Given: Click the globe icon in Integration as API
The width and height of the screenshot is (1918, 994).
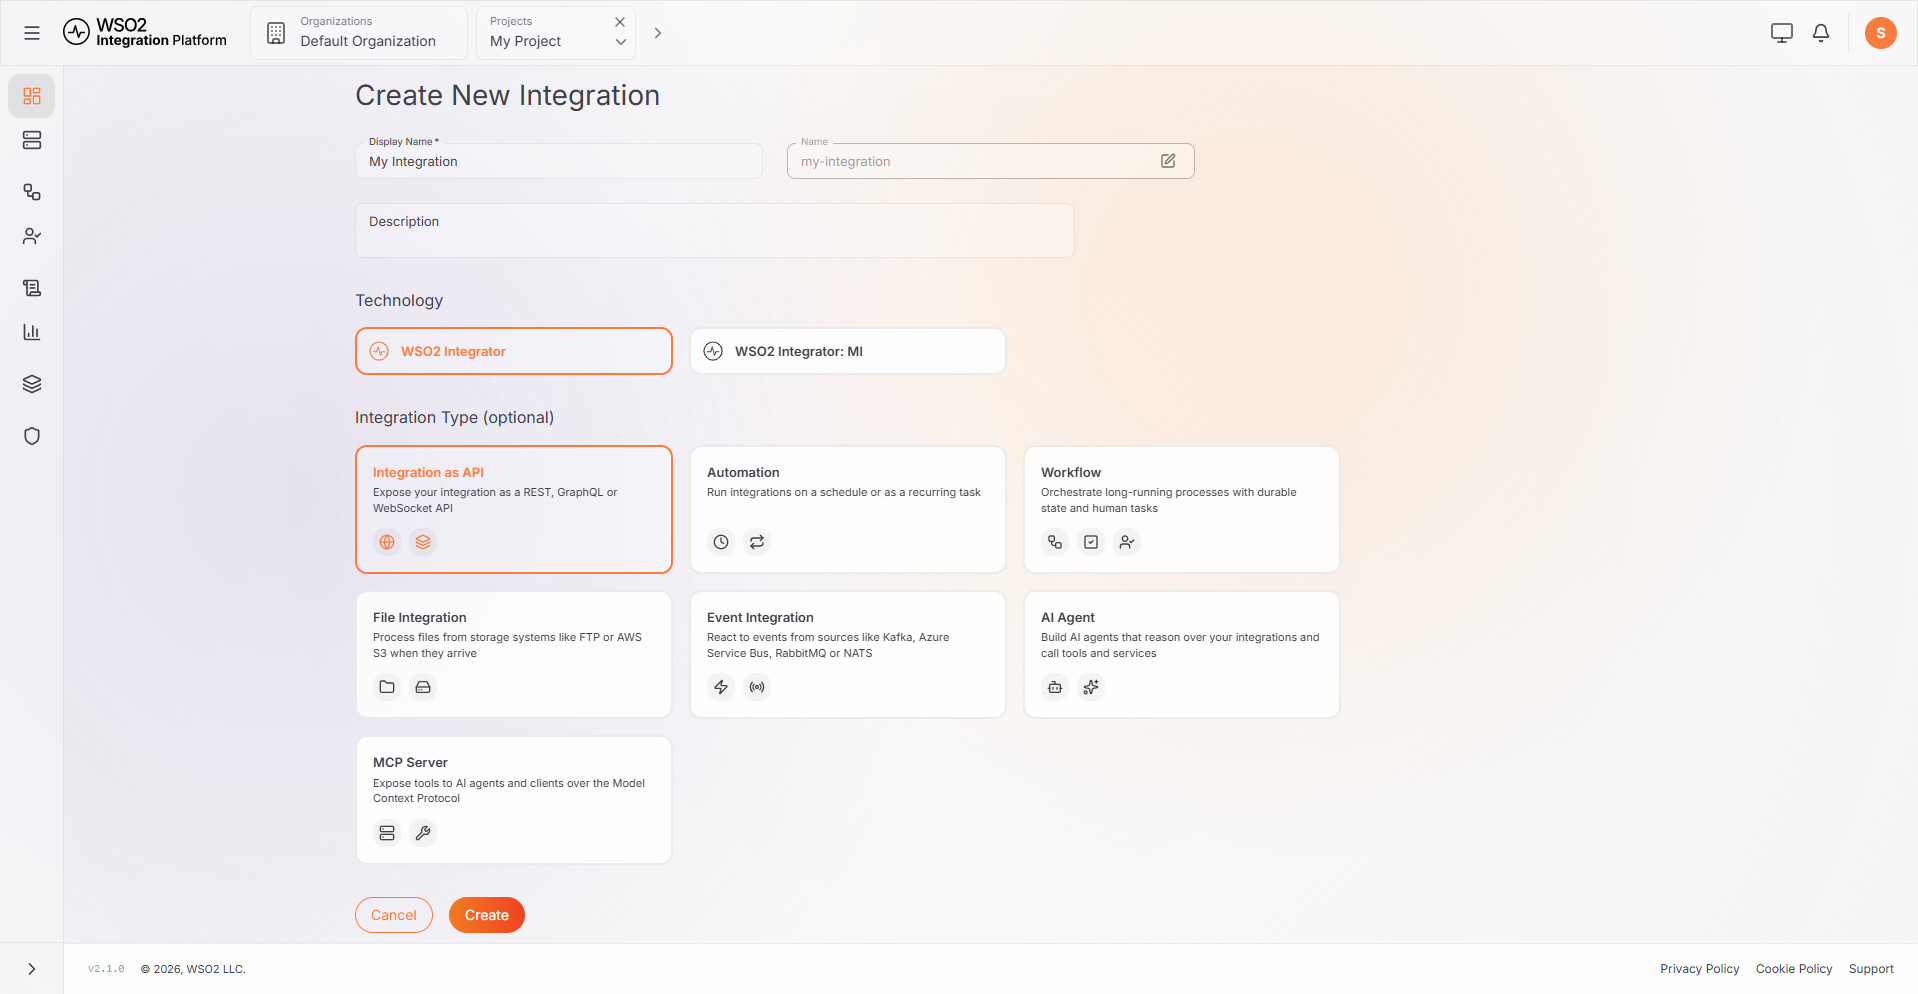Looking at the screenshot, I should pos(387,542).
